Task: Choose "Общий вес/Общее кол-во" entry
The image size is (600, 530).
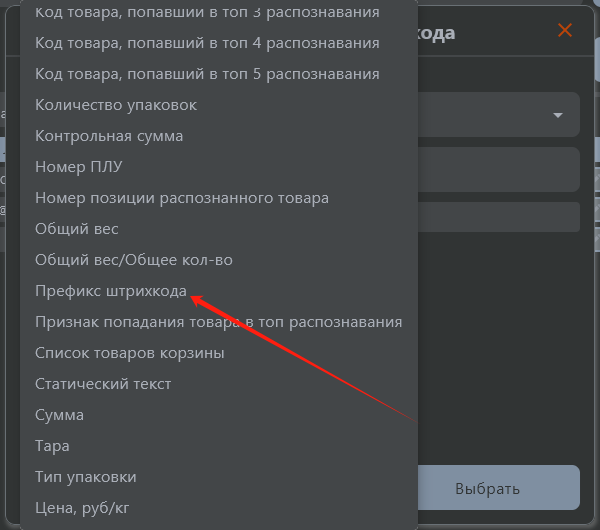Action: [x=134, y=260]
